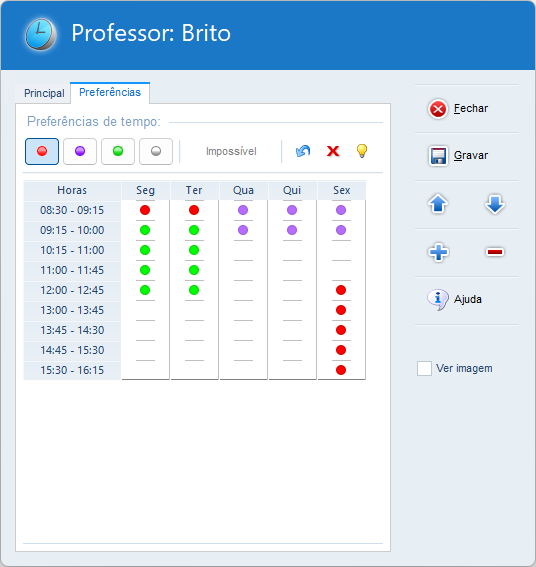536x567 pixels.
Task: Select the green preference button
Action: [x=118, y=151]
